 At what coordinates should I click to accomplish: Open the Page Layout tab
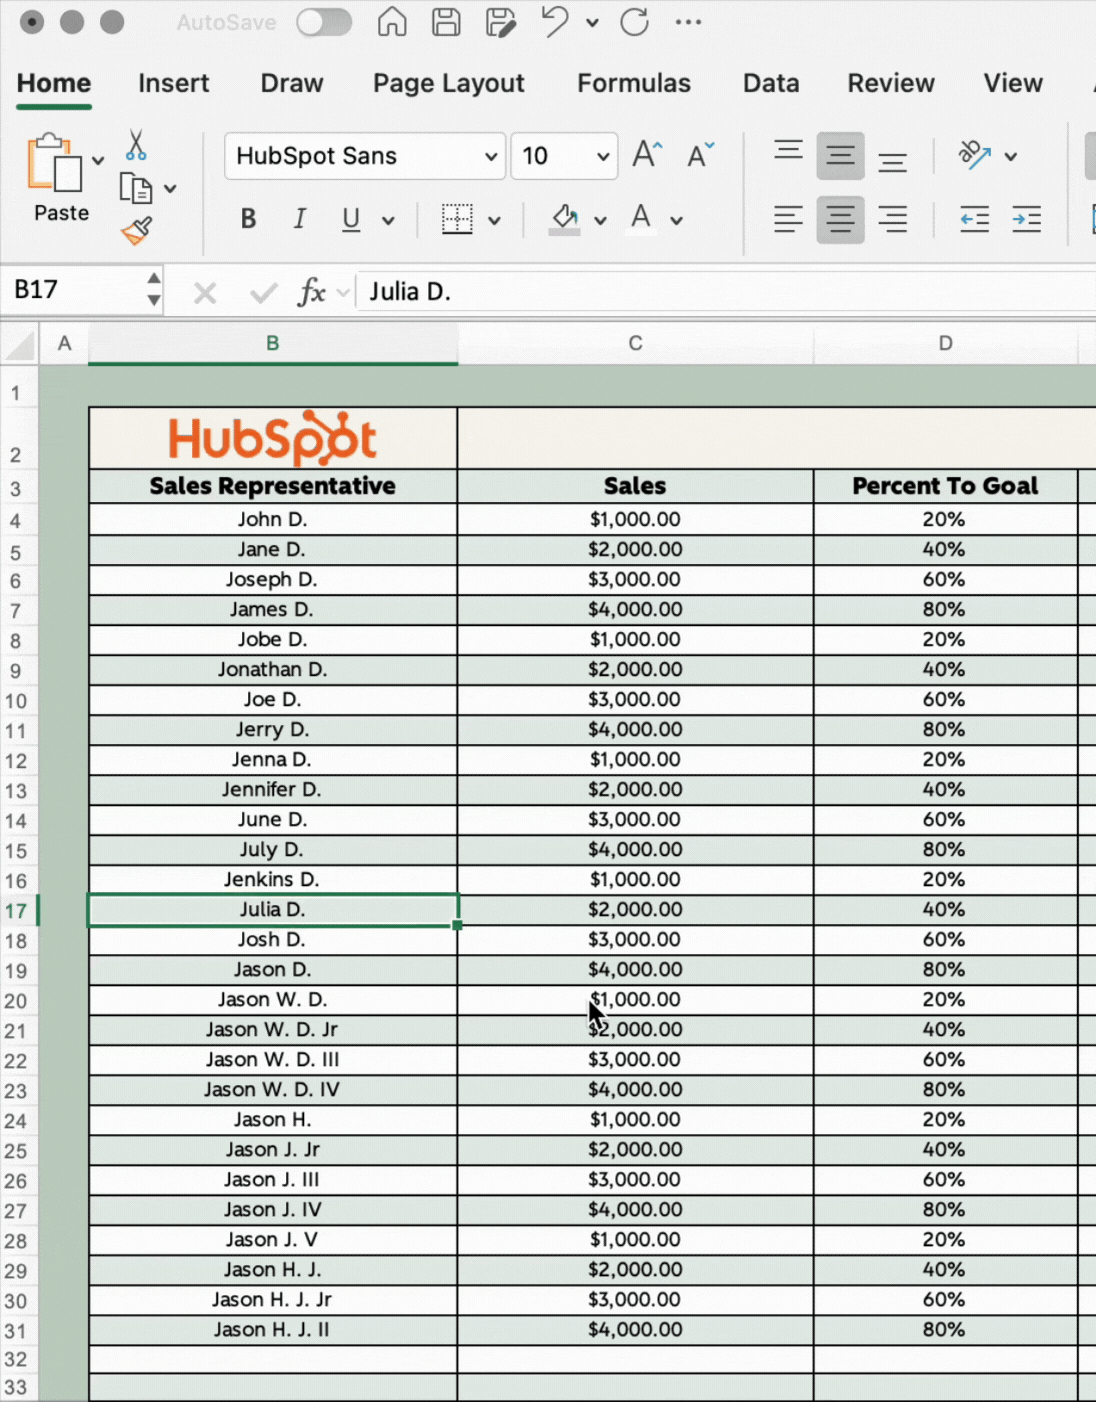pyautogui.click(x=448, y=83)
